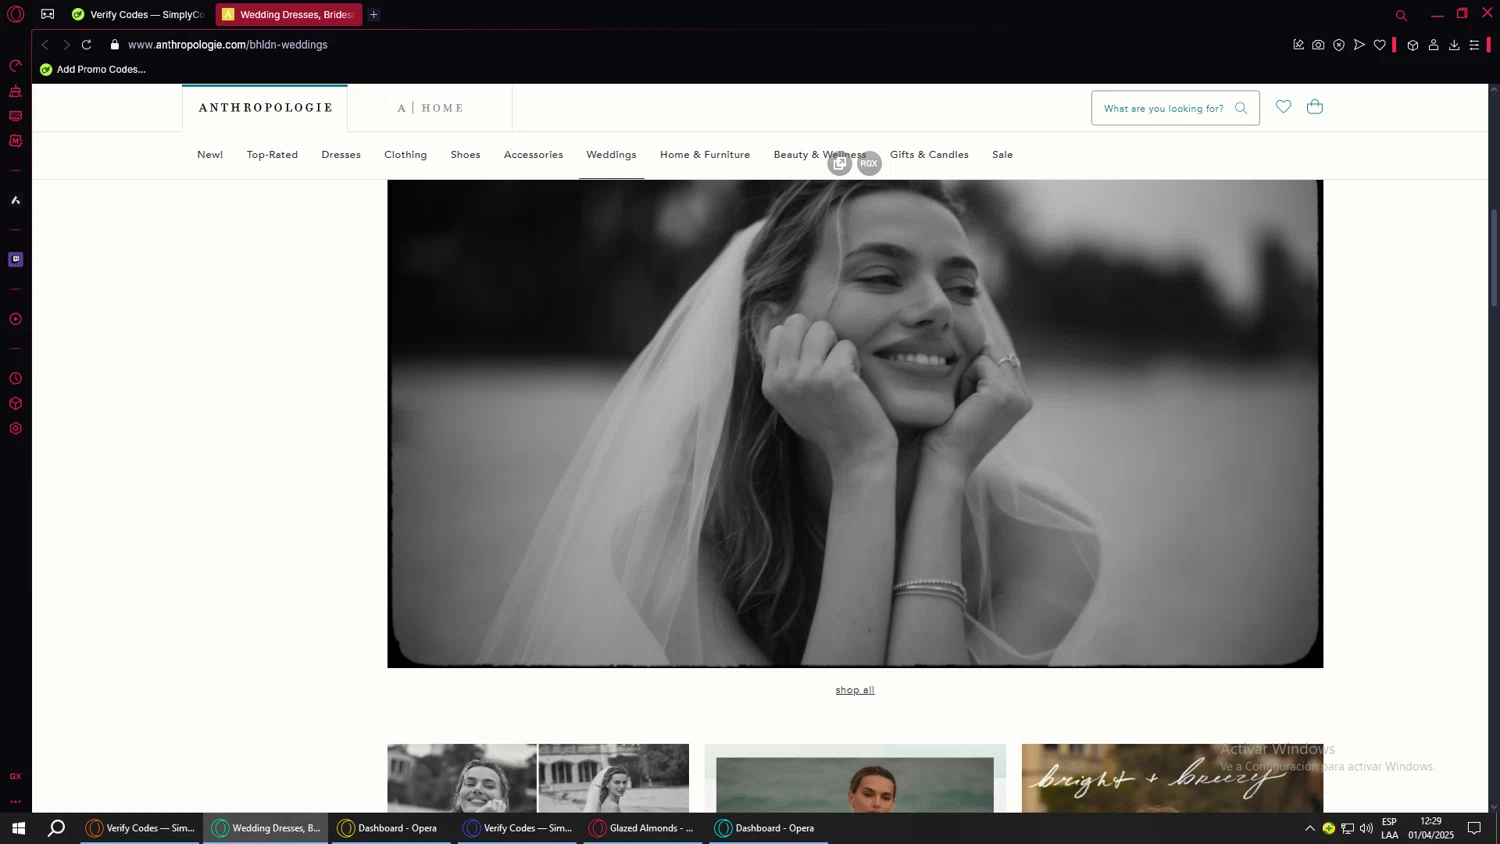Show hidden system tray icons
Image resolution: width=1500 pixels, height=844 pixels.
coord(1310,828)
